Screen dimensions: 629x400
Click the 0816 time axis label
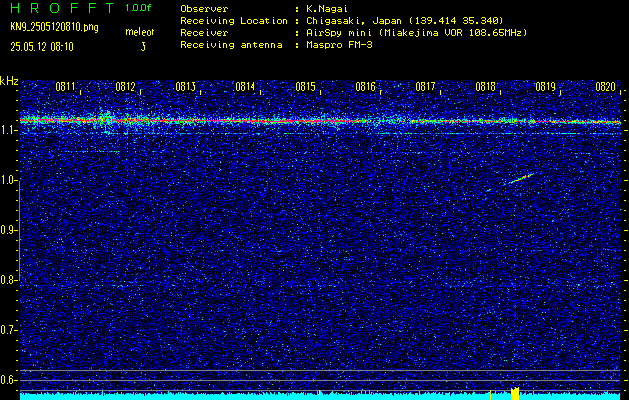[x=365, y=87]
